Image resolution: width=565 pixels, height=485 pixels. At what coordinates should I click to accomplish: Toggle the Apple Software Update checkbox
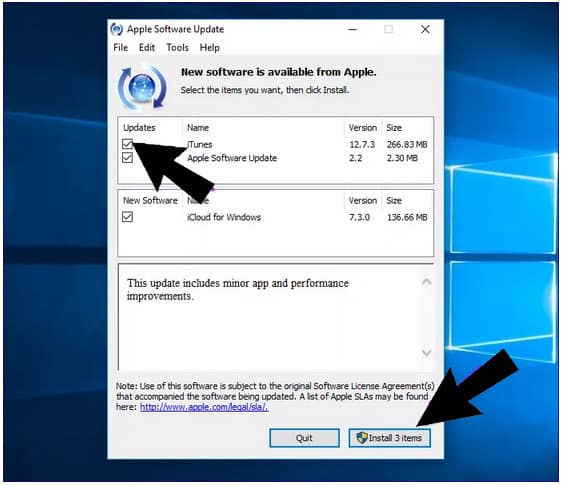[x=127, y=157]
